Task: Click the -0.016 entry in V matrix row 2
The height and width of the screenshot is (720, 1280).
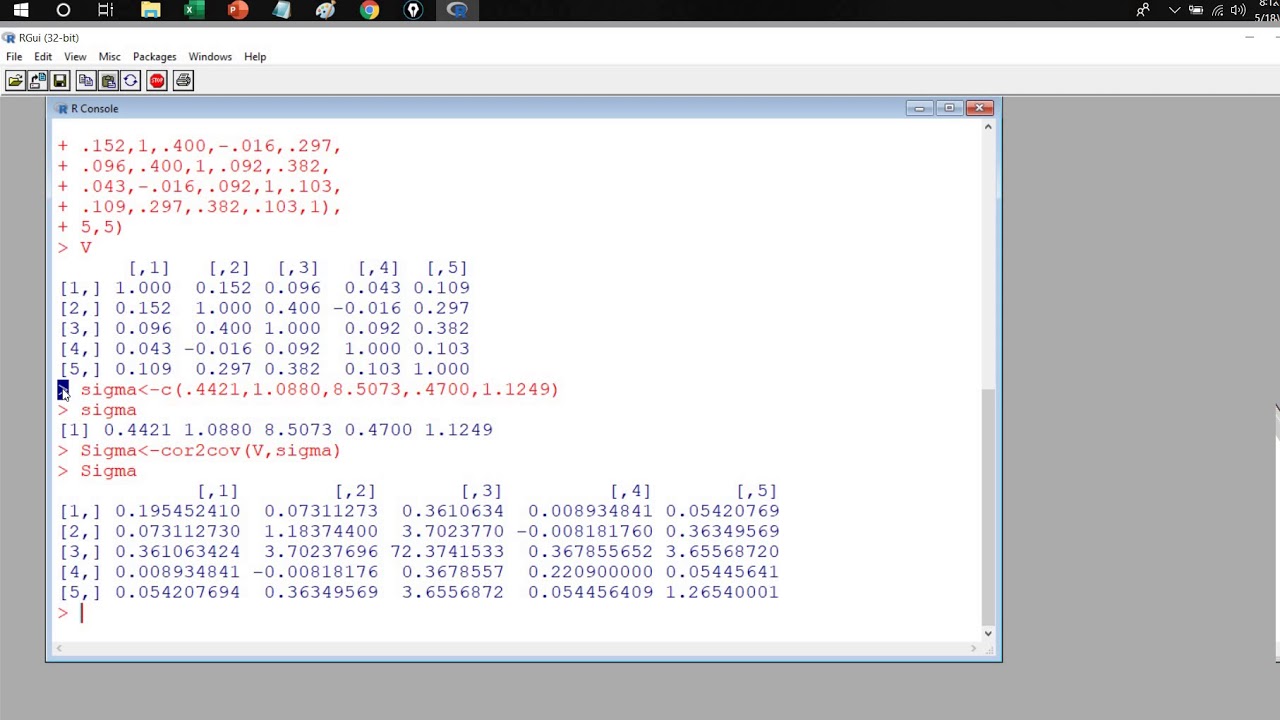Action: tap(367, 308)
